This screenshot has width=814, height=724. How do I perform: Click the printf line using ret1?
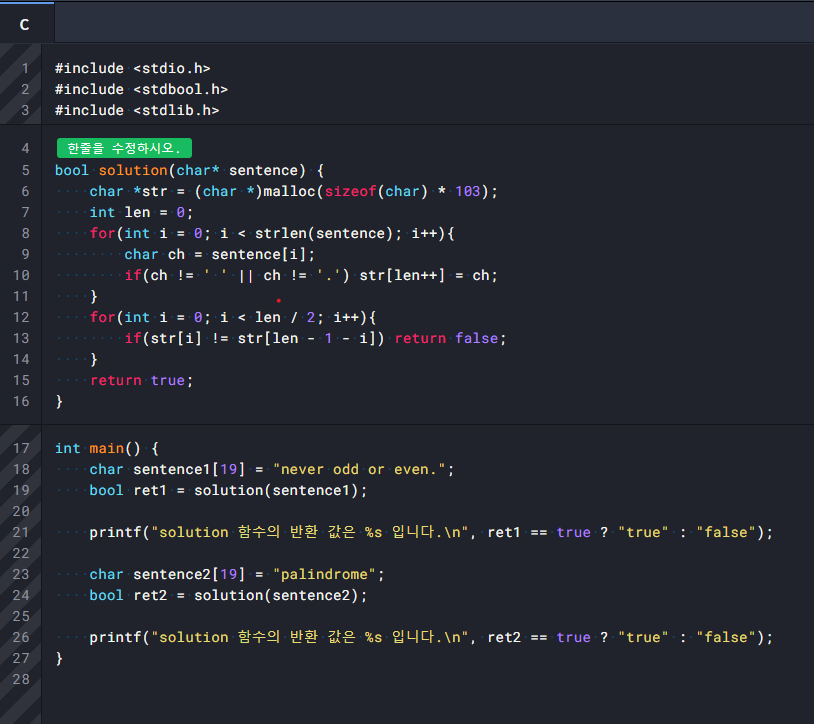(431, 532)
